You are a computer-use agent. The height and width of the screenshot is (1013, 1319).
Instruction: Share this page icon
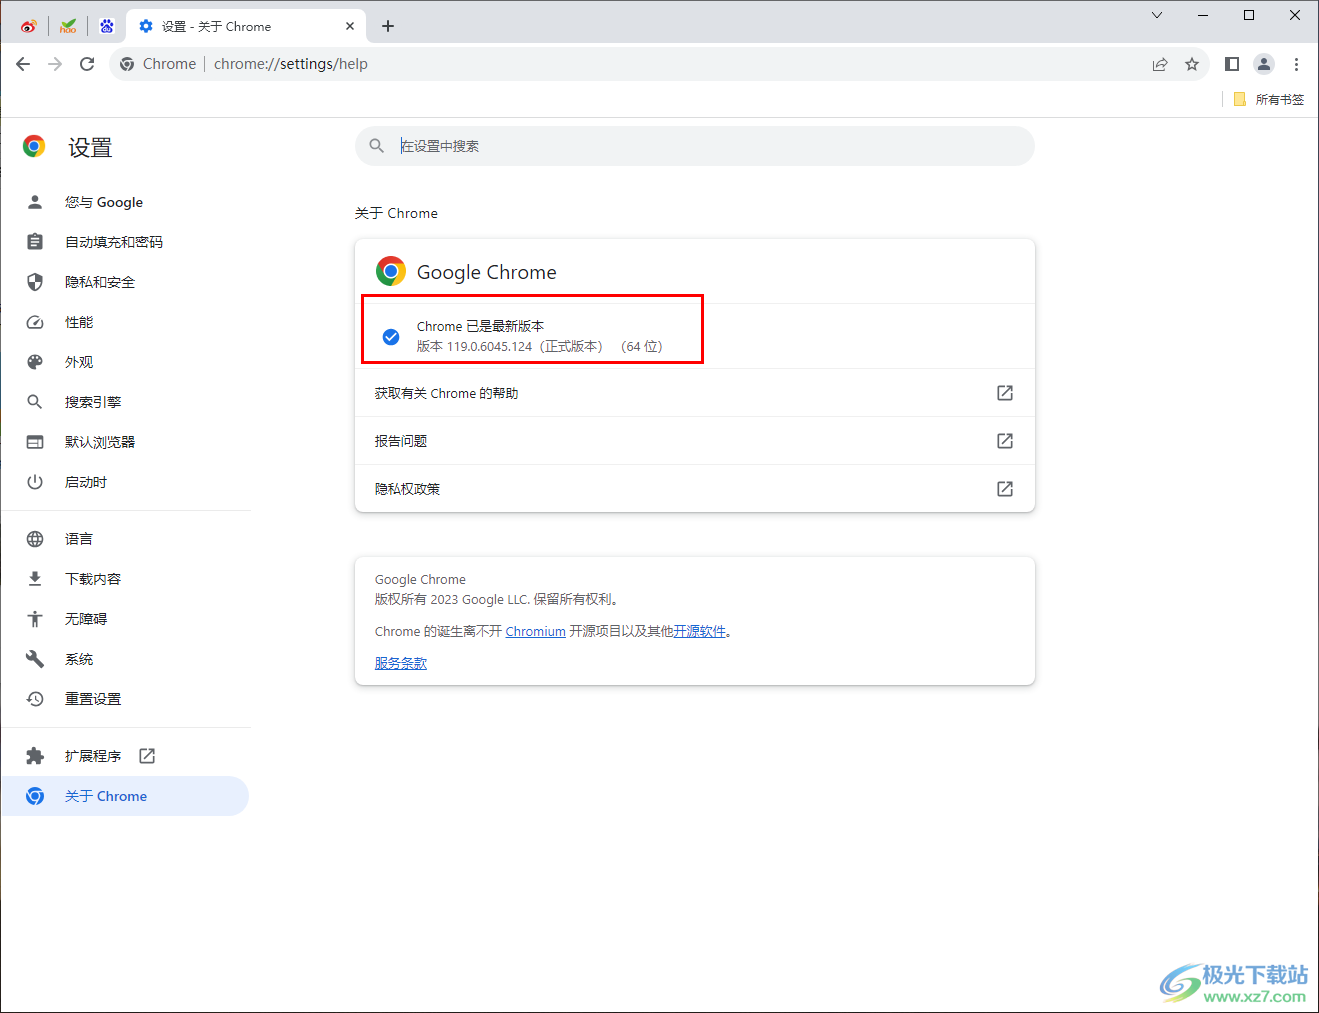[1160, 64]
